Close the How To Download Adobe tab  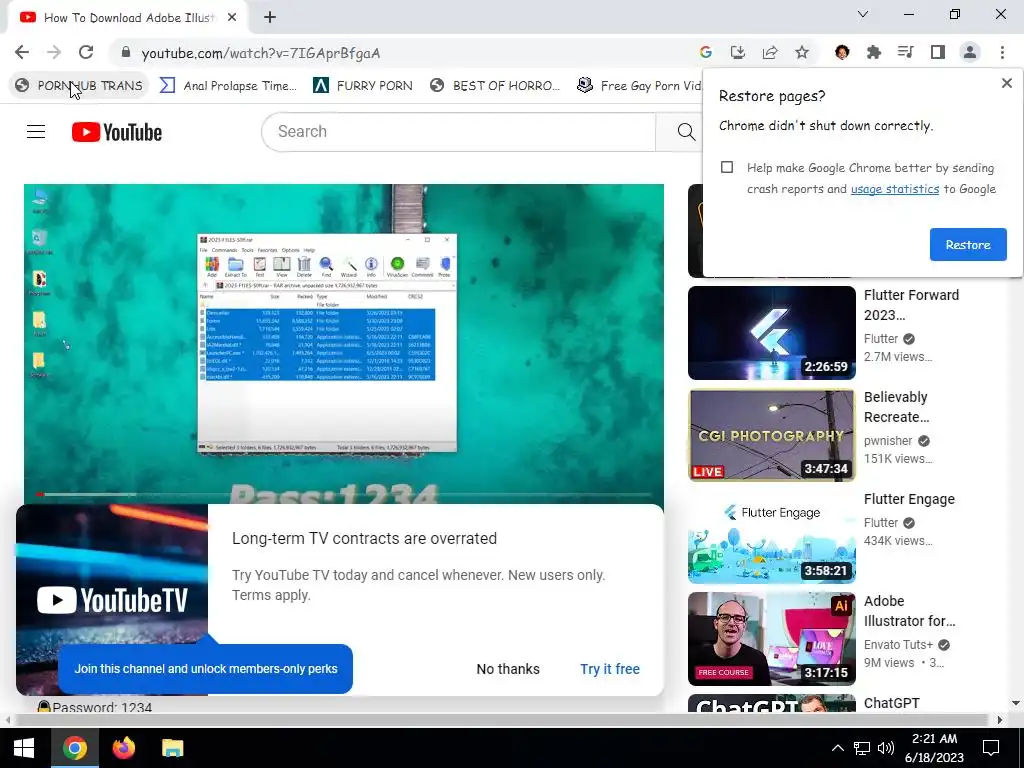click(x=232, y=18)
